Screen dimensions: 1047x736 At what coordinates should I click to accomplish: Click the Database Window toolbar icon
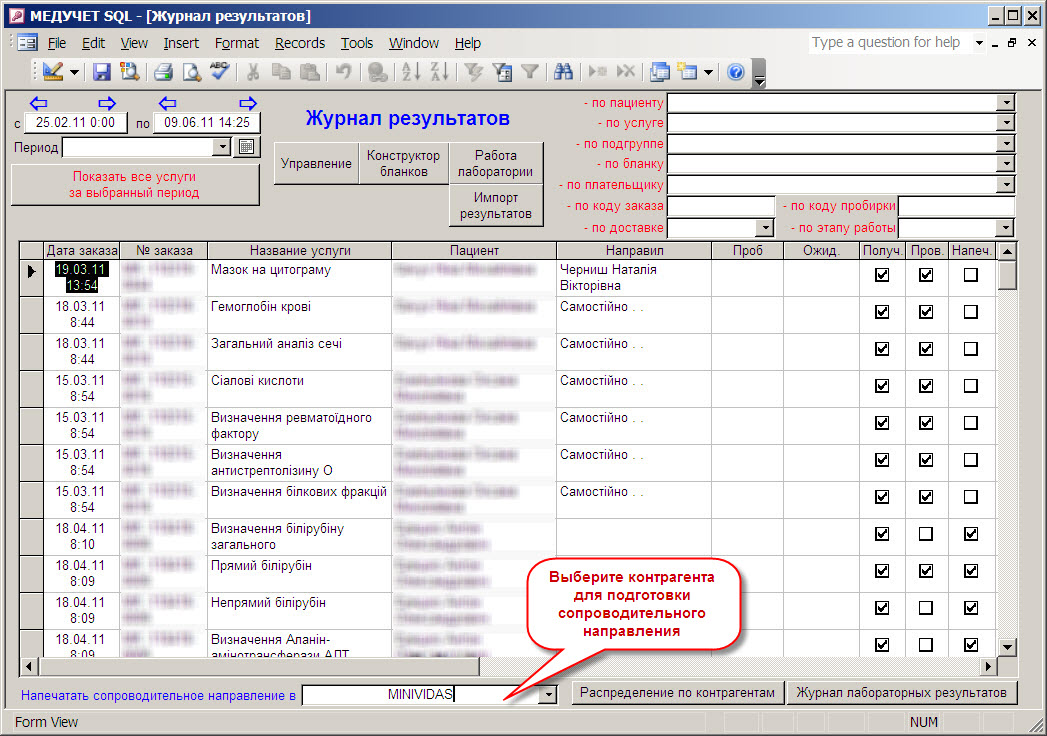660,71
